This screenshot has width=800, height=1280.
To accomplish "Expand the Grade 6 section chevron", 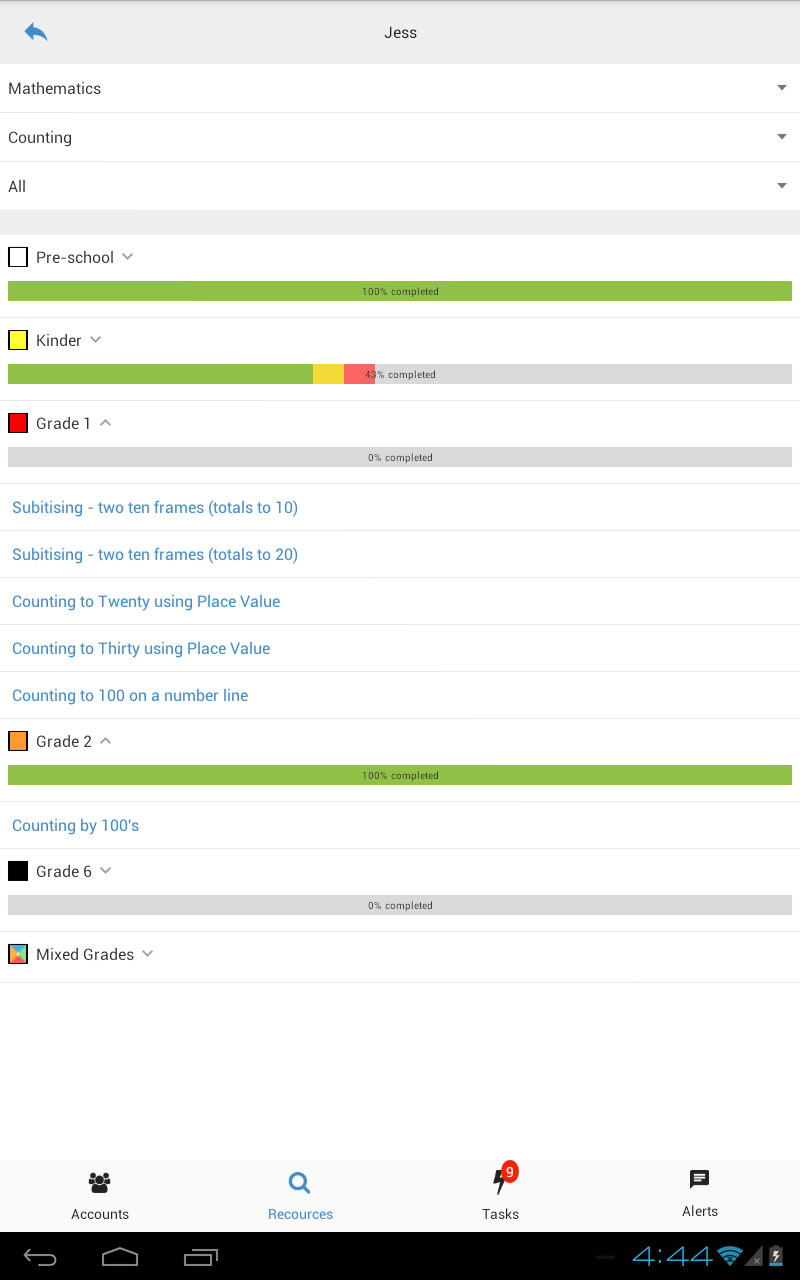I will (106, 871).
